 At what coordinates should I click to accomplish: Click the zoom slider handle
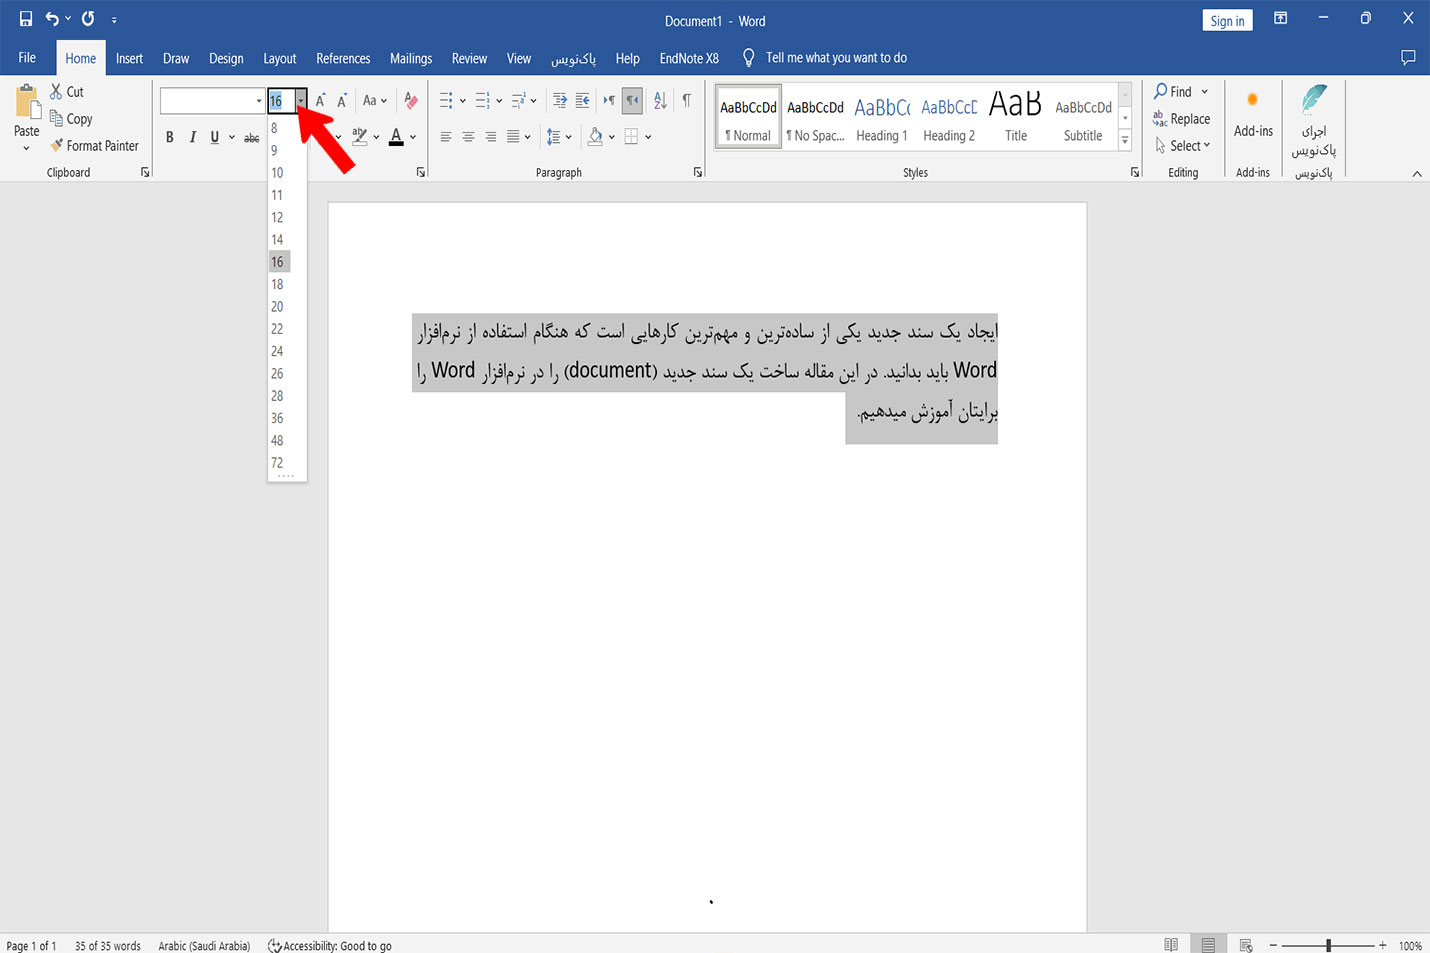click(1328, 945)
